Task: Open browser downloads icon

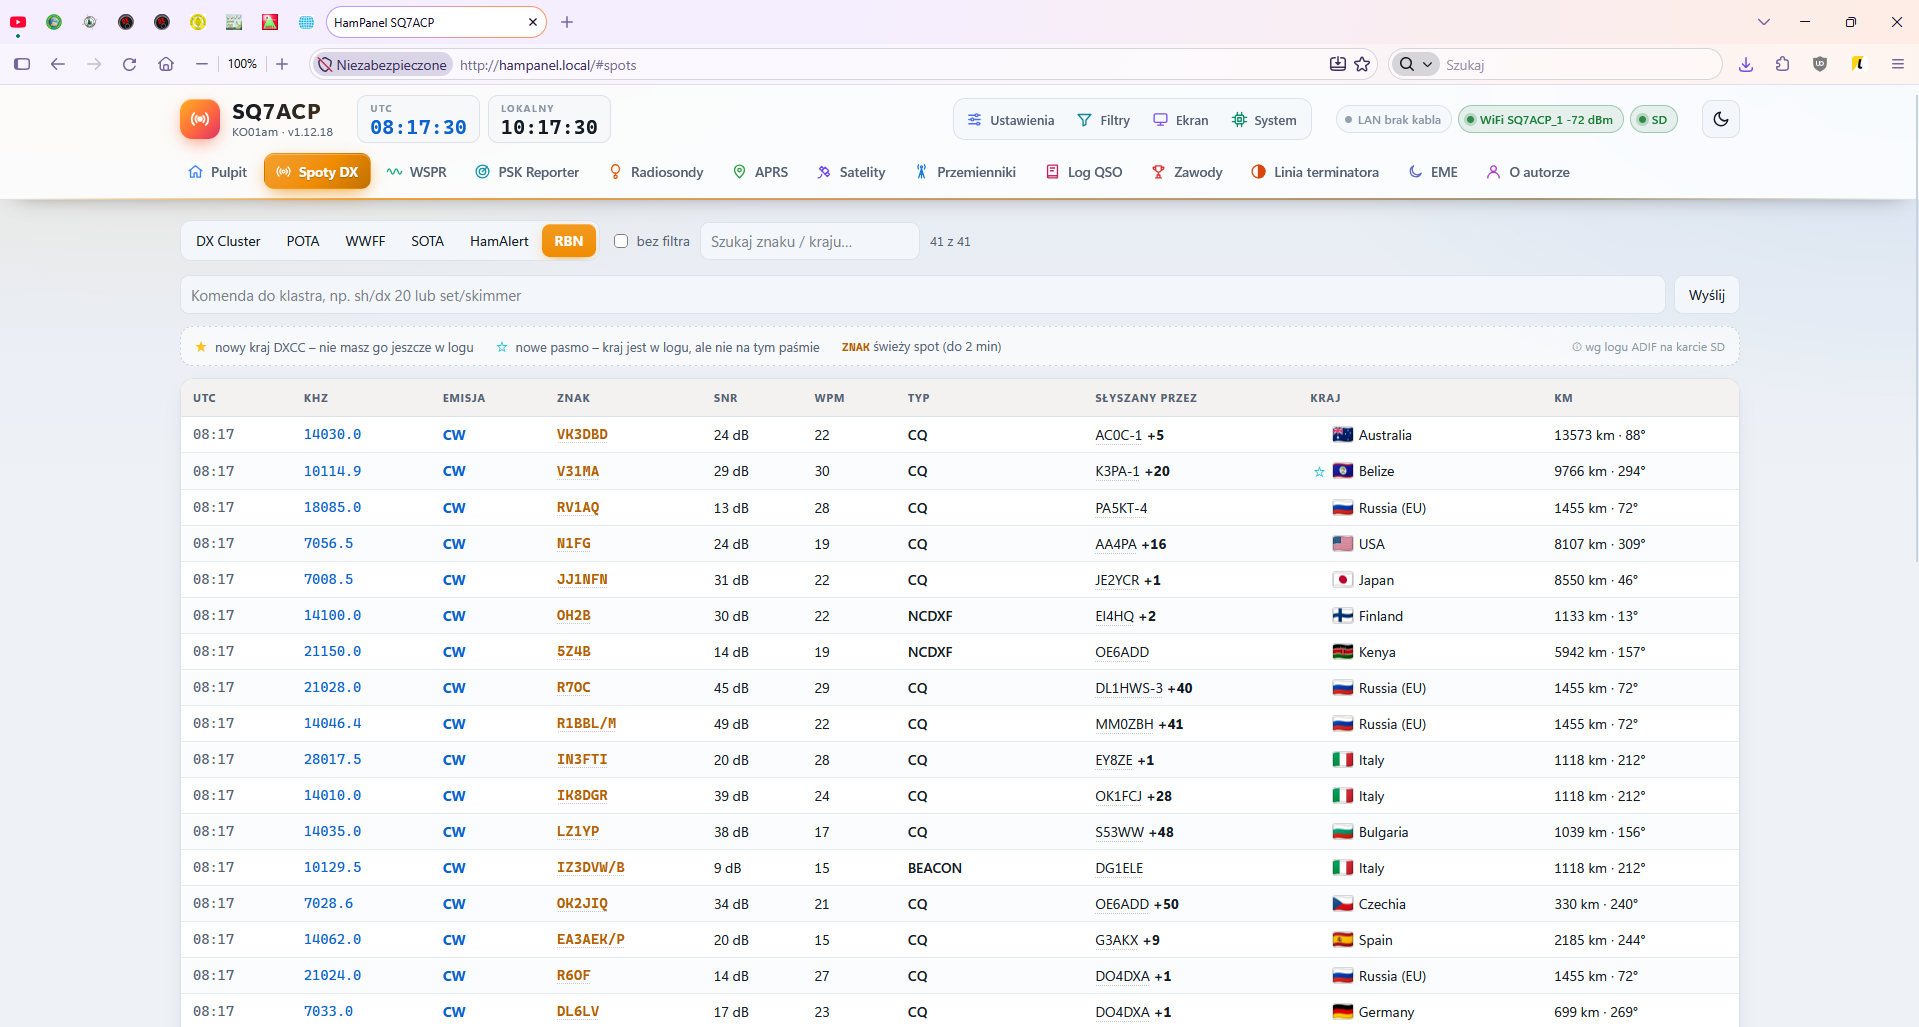Action: (1746, 64)
